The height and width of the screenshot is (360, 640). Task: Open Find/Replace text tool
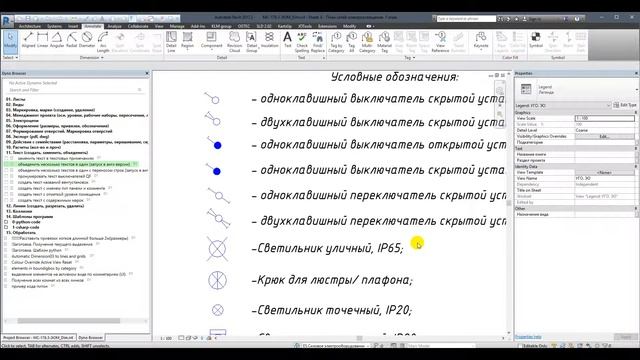click(x=318, y=42)
